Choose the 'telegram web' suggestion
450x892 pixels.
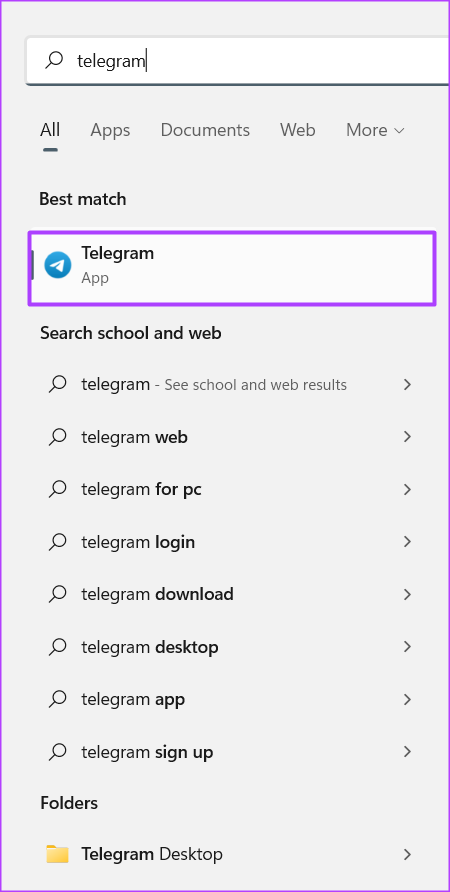[x=232, y=437]
